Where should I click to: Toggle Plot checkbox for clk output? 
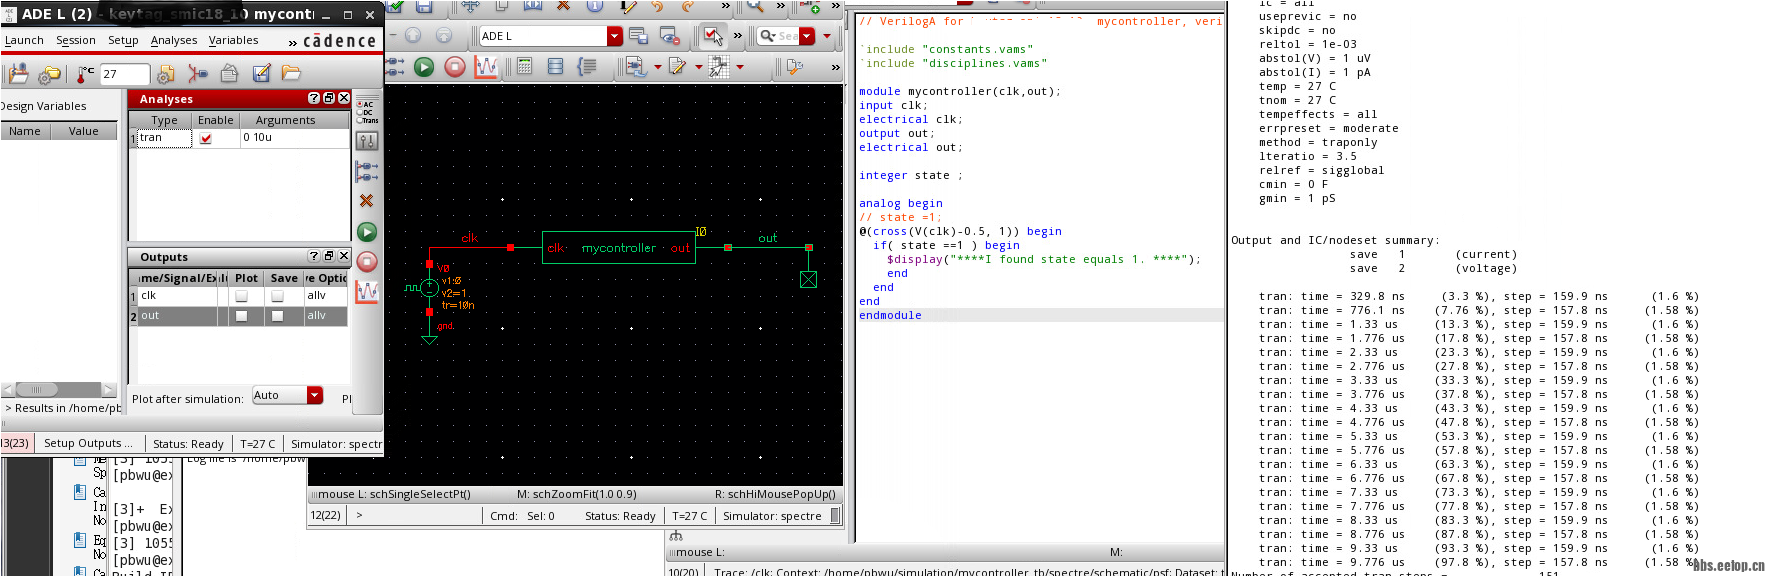[241, 296]
